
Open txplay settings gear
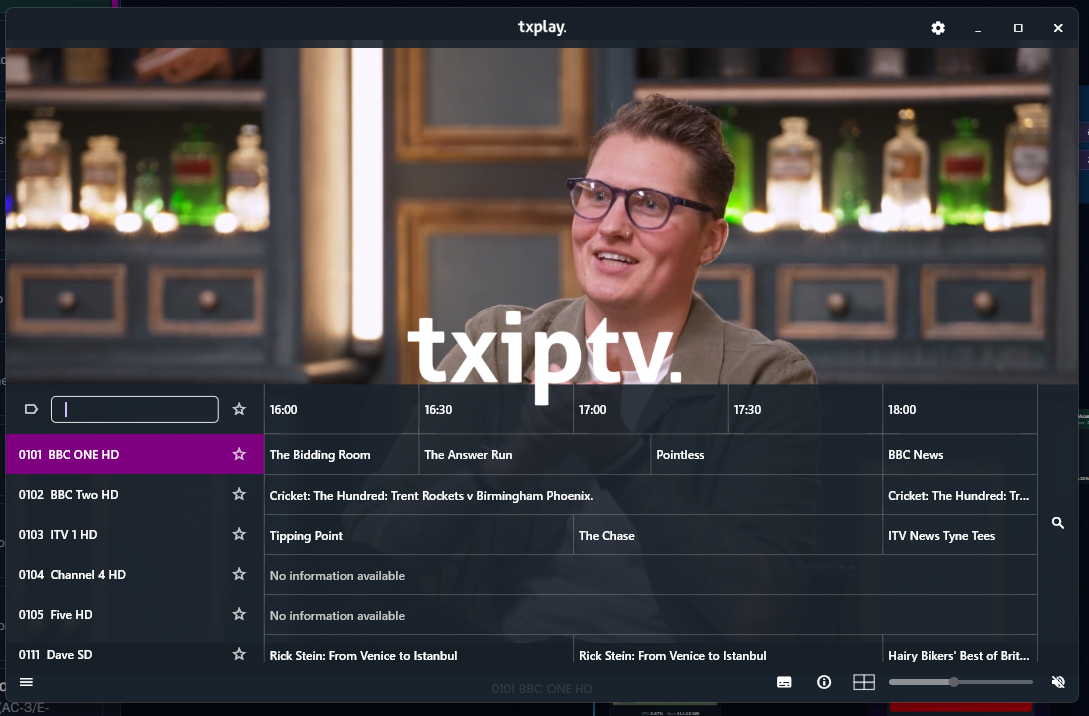[938, 28]
